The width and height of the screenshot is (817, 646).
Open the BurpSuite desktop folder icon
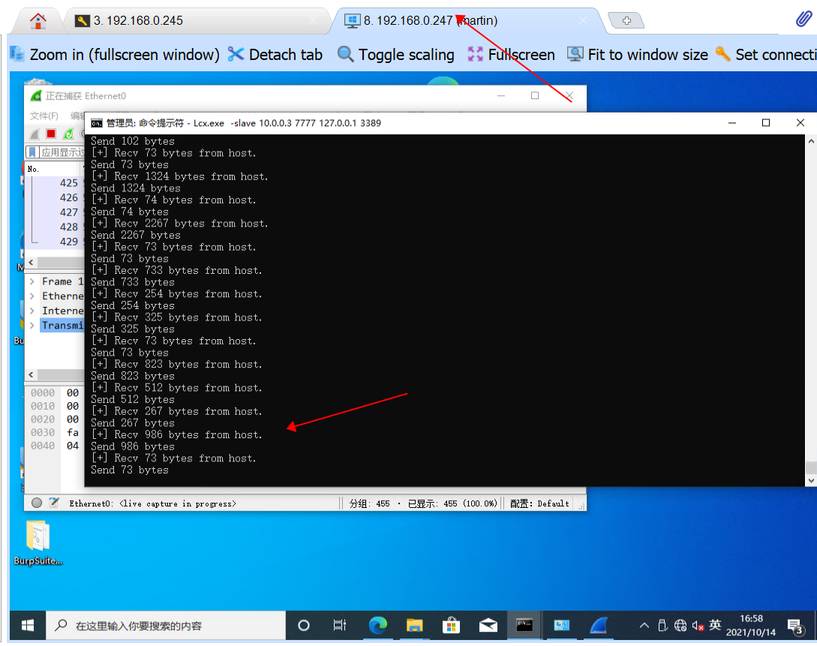(x=38, y=537)
